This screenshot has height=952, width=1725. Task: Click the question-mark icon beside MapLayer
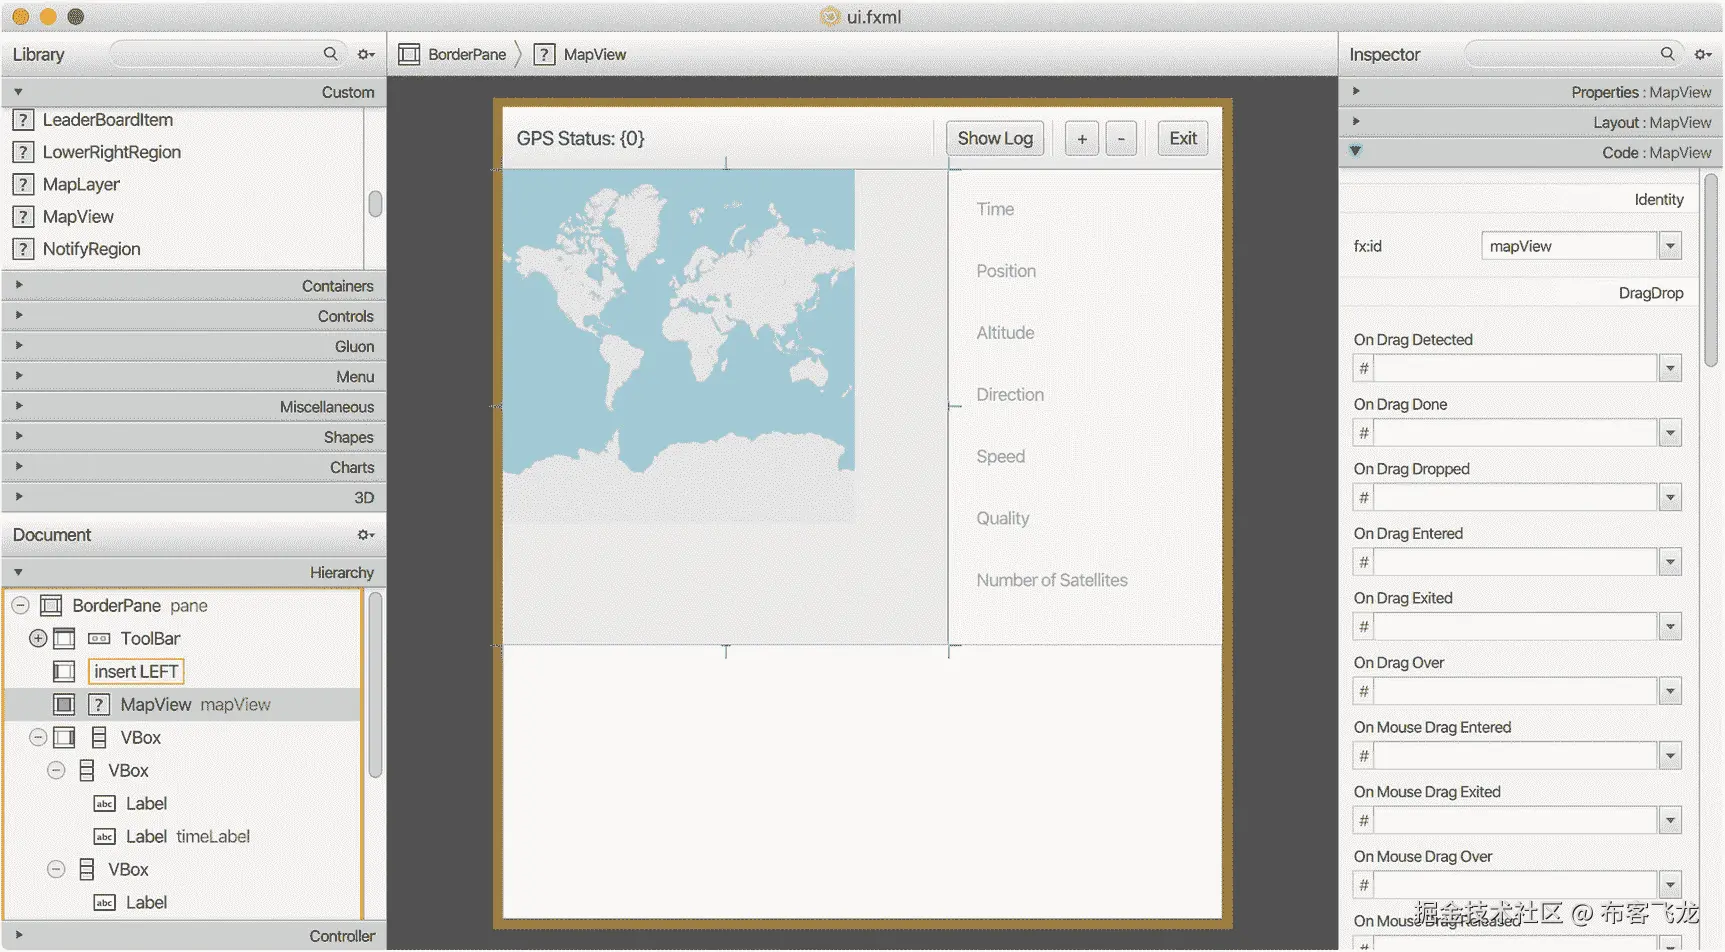[x=23, y=184]
